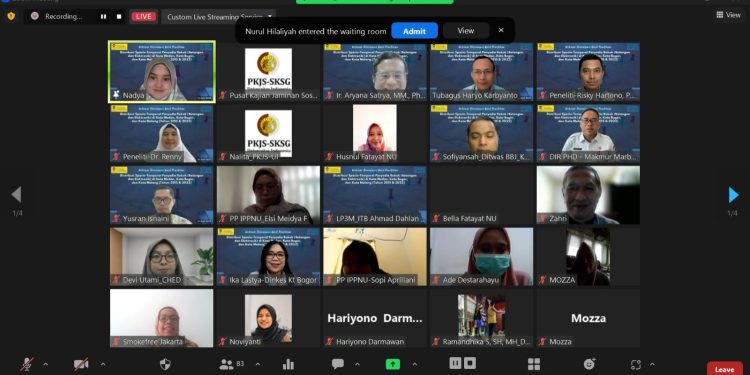Select Nalita_PKJS-UI participant tile
This screenshot has height=375, width=750.
click(x=268, y=133)
